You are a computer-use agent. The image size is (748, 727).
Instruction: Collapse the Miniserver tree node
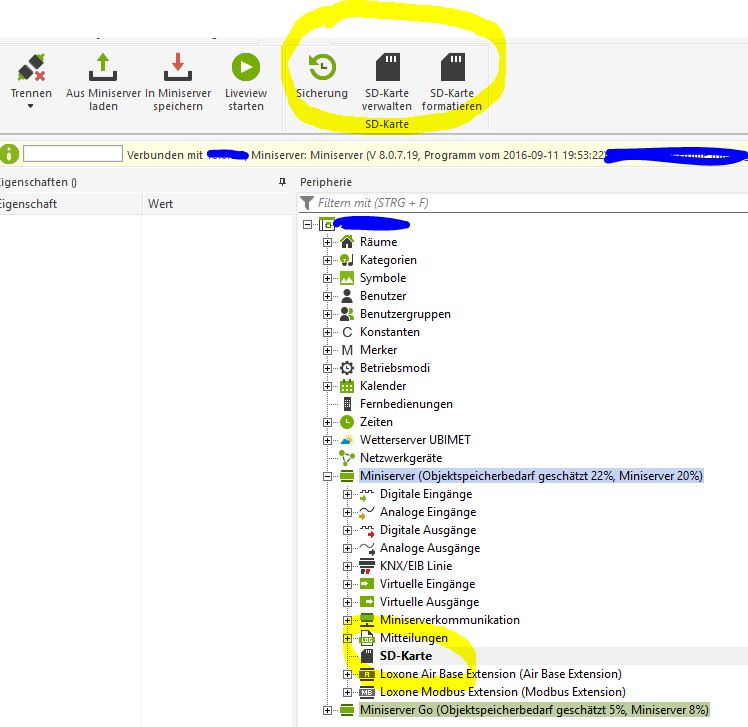pyautogui.click(x=327, y=476)
